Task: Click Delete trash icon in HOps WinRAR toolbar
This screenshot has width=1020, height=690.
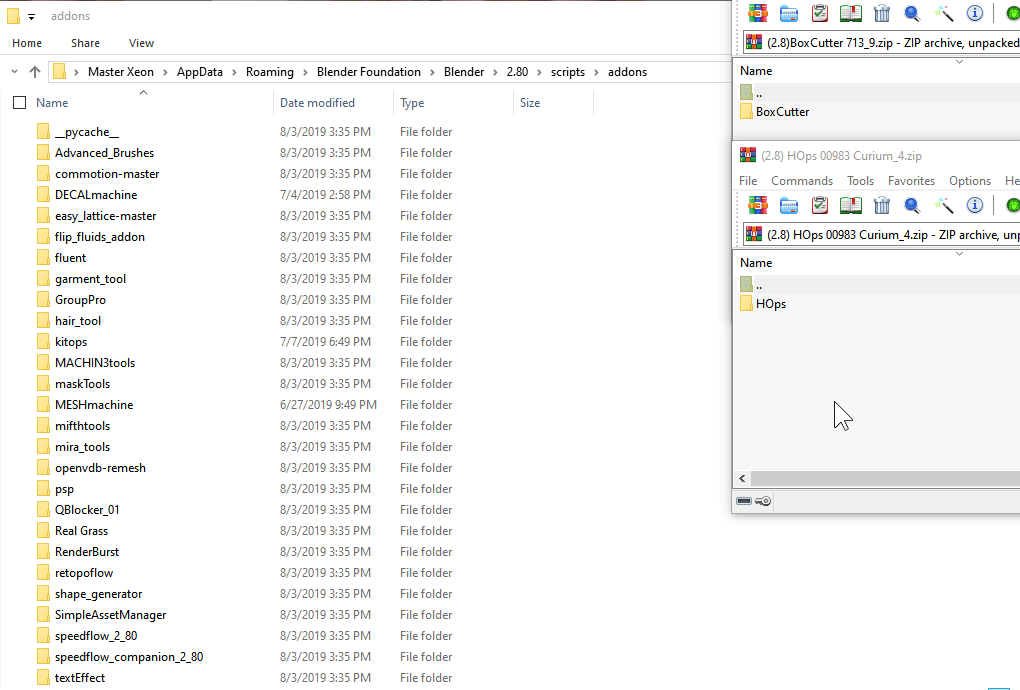Action: pyautogui.click(x=881, y=206)
